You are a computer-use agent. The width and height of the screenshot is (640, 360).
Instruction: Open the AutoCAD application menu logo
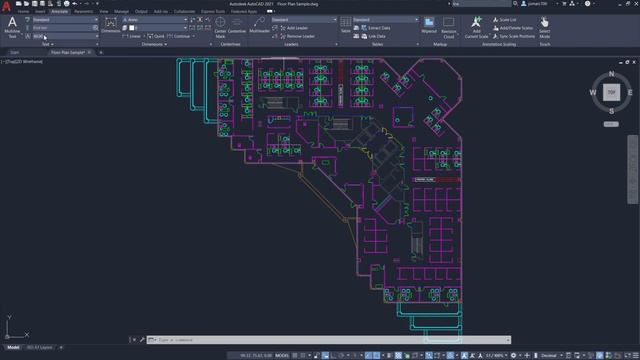click(6, 6)
